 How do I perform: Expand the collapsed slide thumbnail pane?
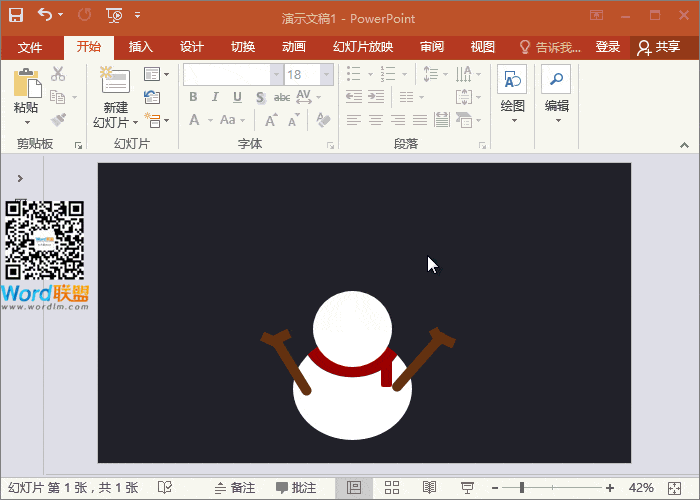20,178
